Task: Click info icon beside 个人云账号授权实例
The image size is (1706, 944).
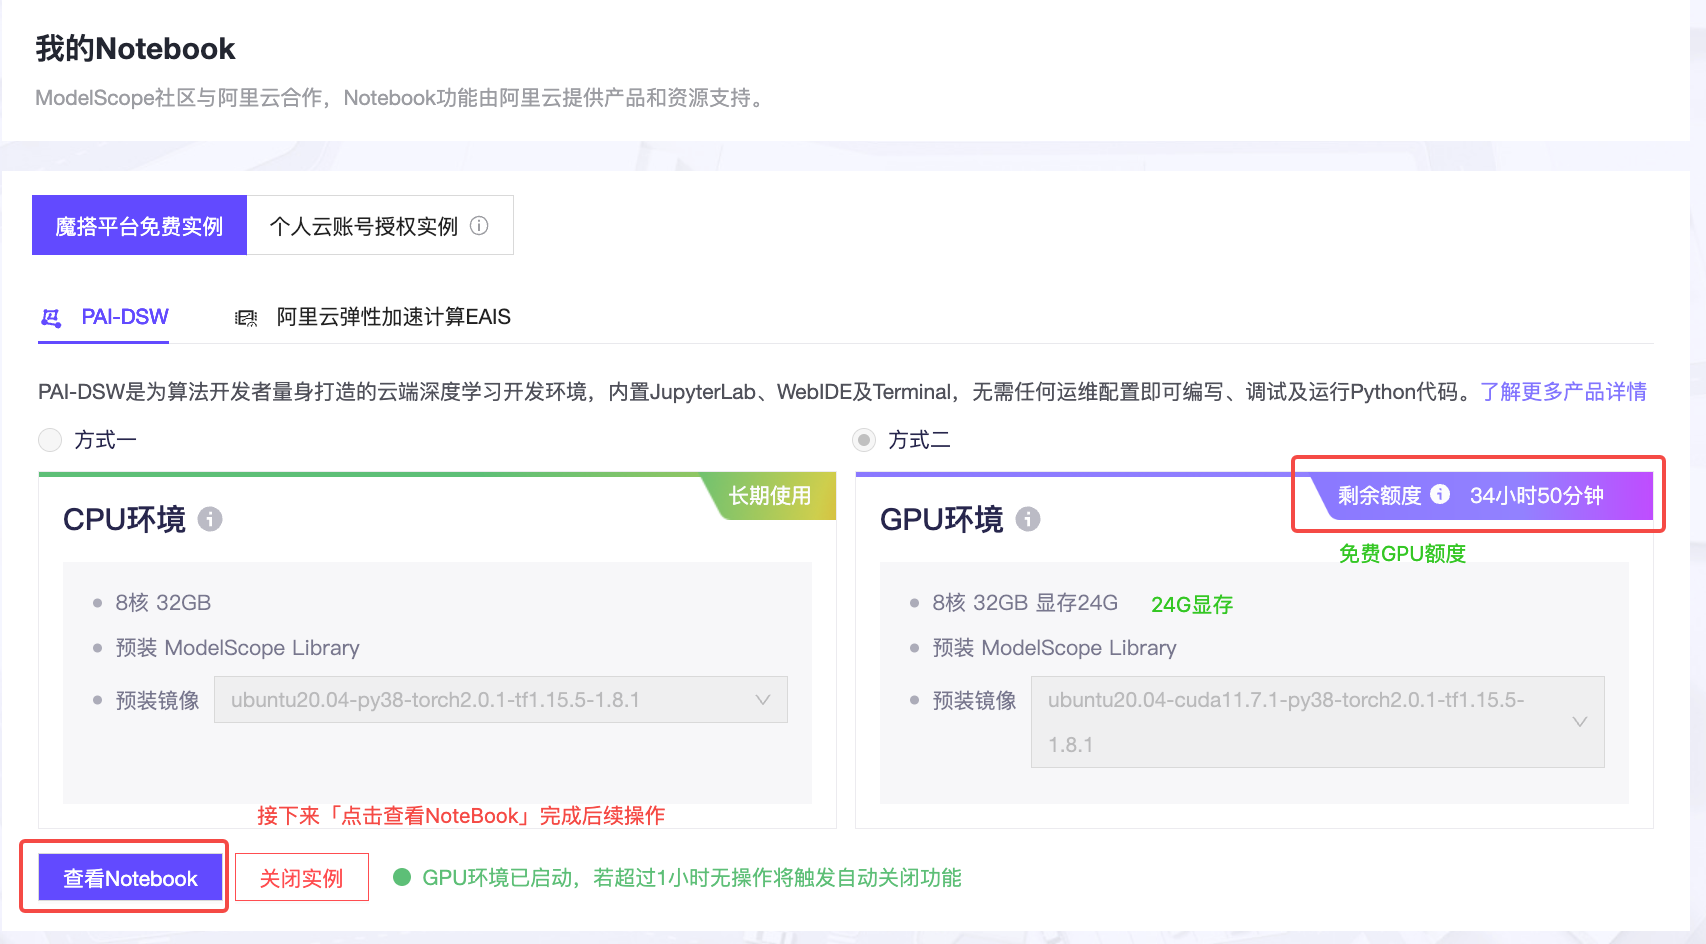Action: coord(479,226)
